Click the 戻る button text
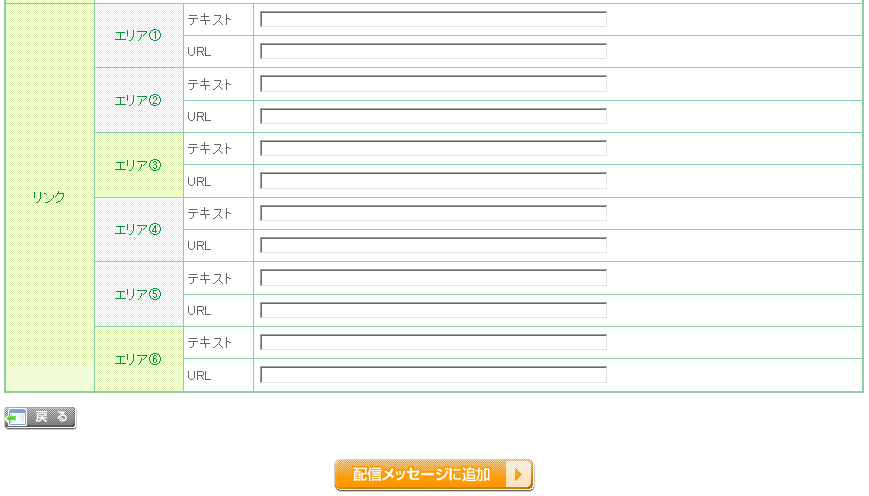This screenshot has width=869, height=496. (x=51, y=417)
